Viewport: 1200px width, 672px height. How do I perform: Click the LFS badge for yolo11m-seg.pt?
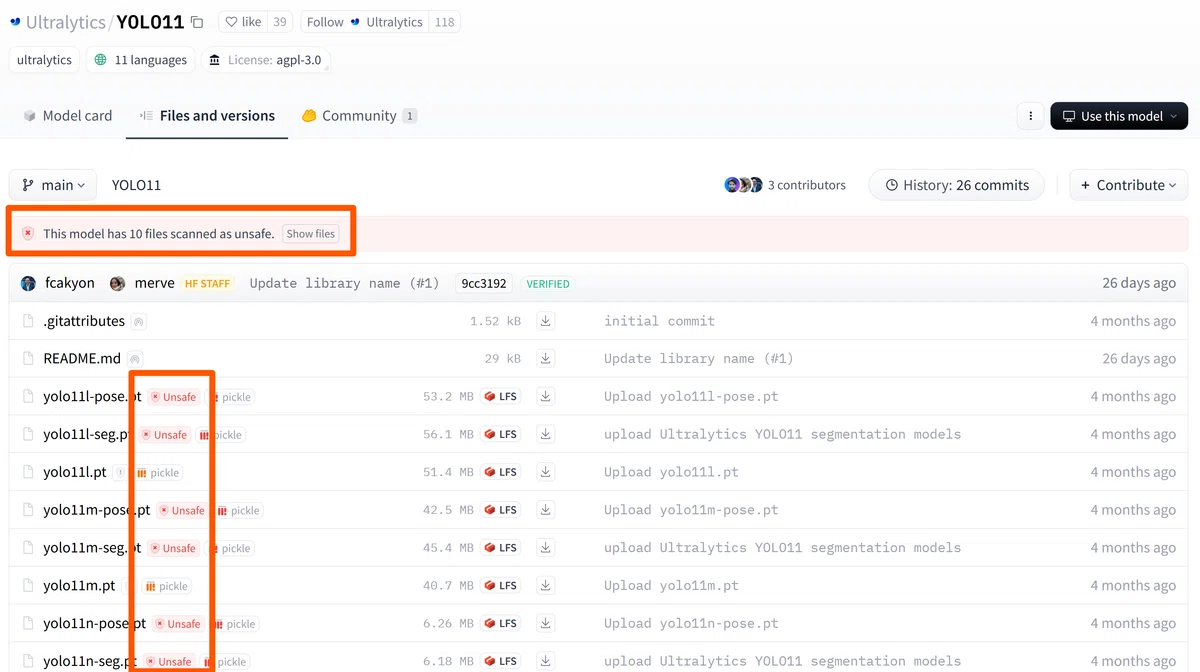[x=501, y=548]
